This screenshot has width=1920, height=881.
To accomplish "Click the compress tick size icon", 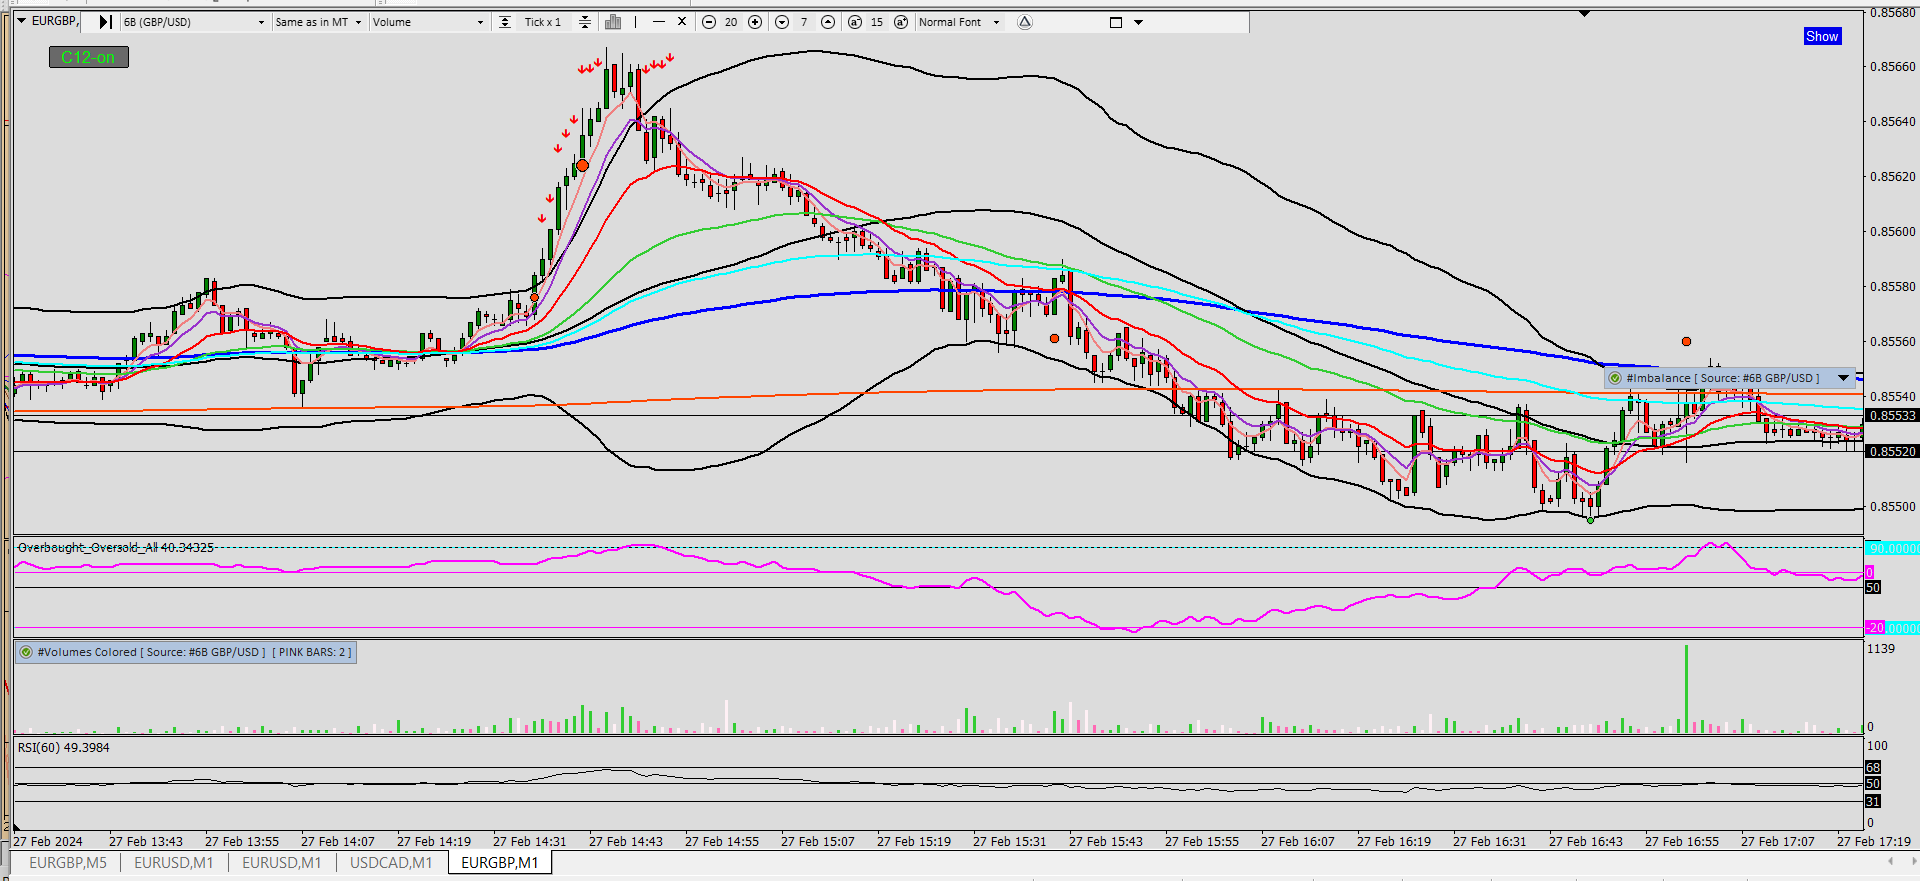I will tap(585, 22).
